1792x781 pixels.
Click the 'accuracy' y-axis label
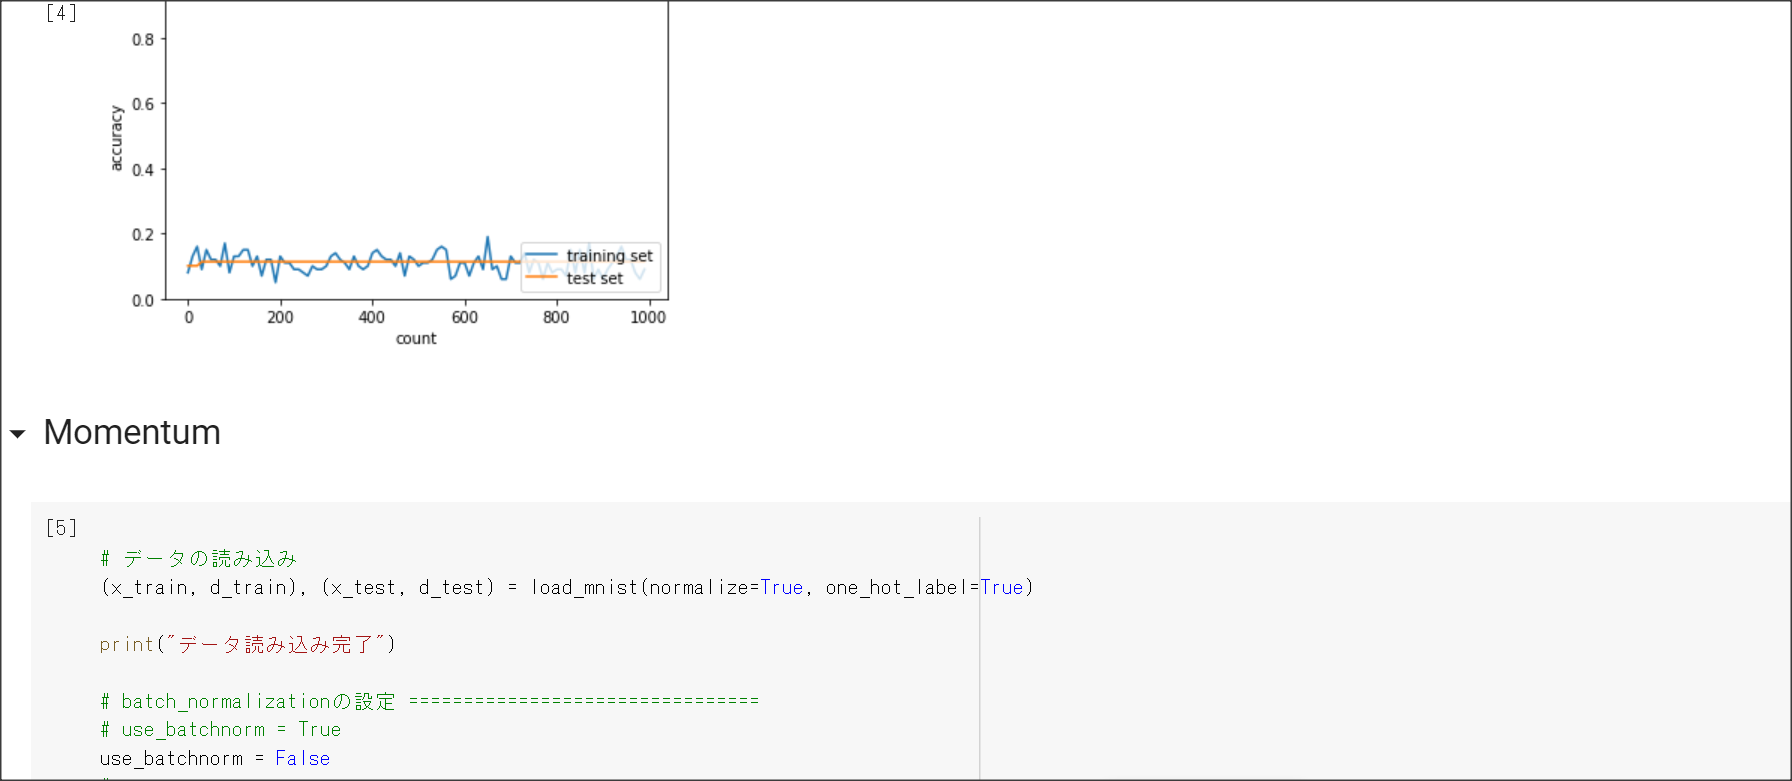tap(116, 138)
